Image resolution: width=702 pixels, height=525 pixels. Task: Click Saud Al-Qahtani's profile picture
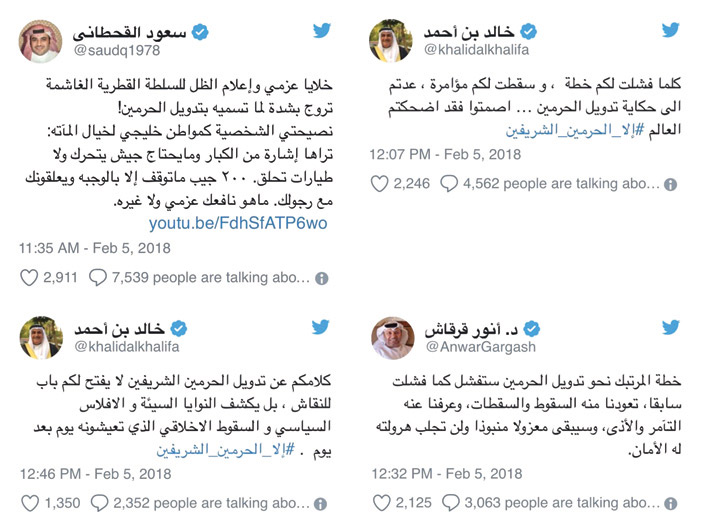pyautogui.click(x=40, y=39)
